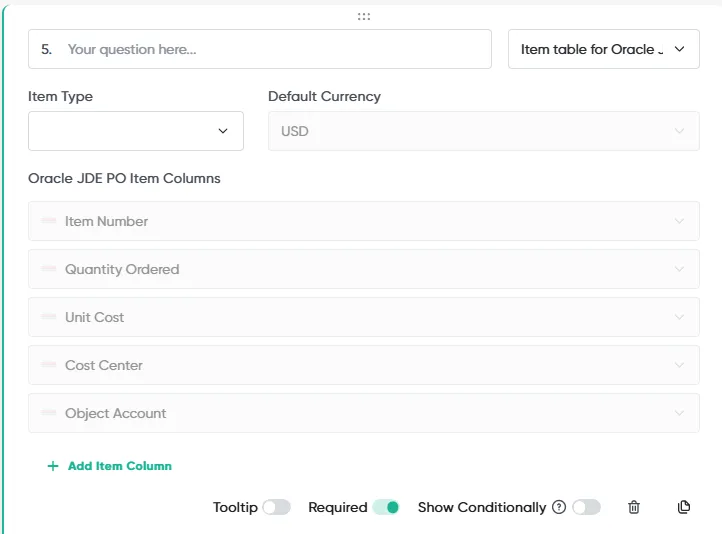Screen dimensions: 722x534
Task: Remove the Unit Cost column minus icon
Action: click(48, 316)
